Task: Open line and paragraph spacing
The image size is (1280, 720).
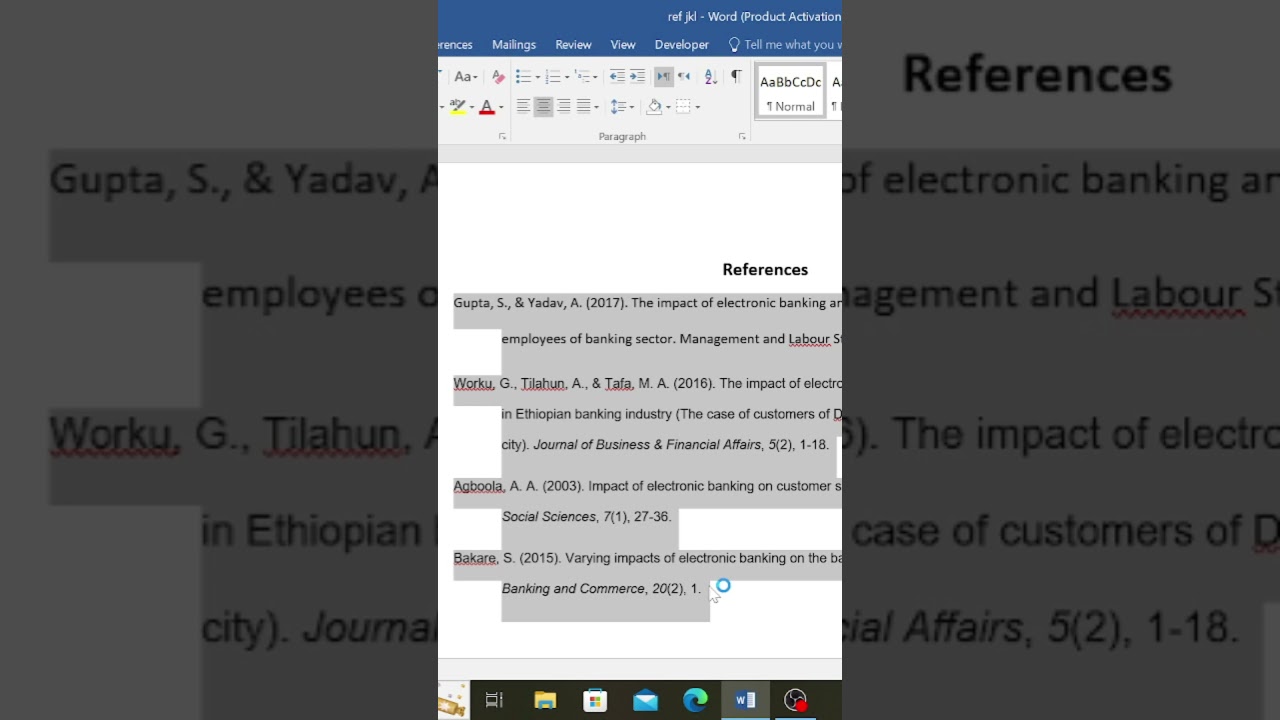Action: tap(621, 106)
